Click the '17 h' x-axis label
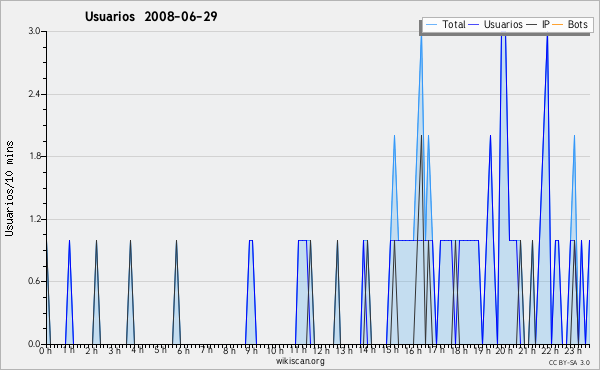This screenshot has width=600, height=370. point(436,350)
